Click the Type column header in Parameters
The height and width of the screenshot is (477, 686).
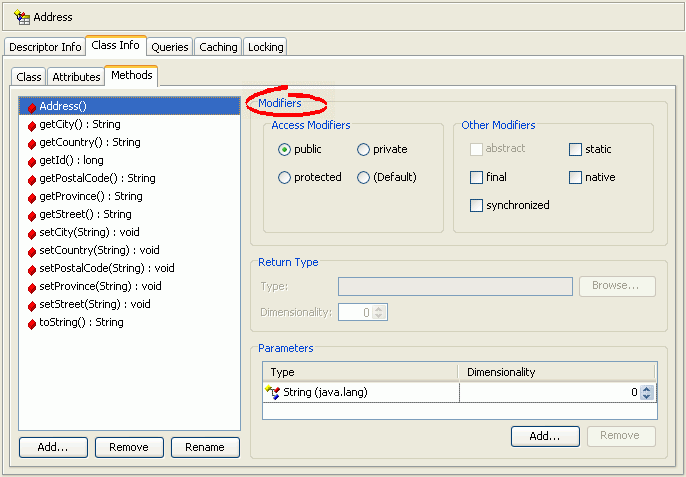point(360,372)
